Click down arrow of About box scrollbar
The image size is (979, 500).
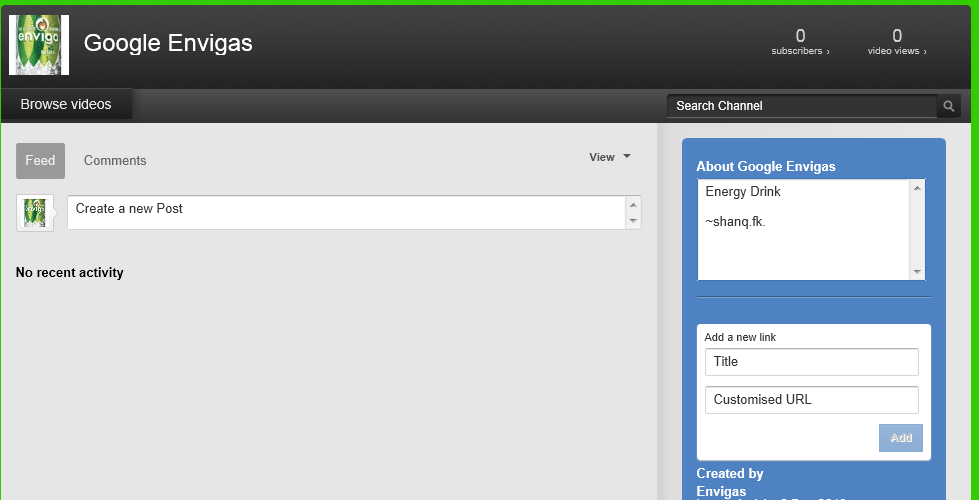coord(917,272)
